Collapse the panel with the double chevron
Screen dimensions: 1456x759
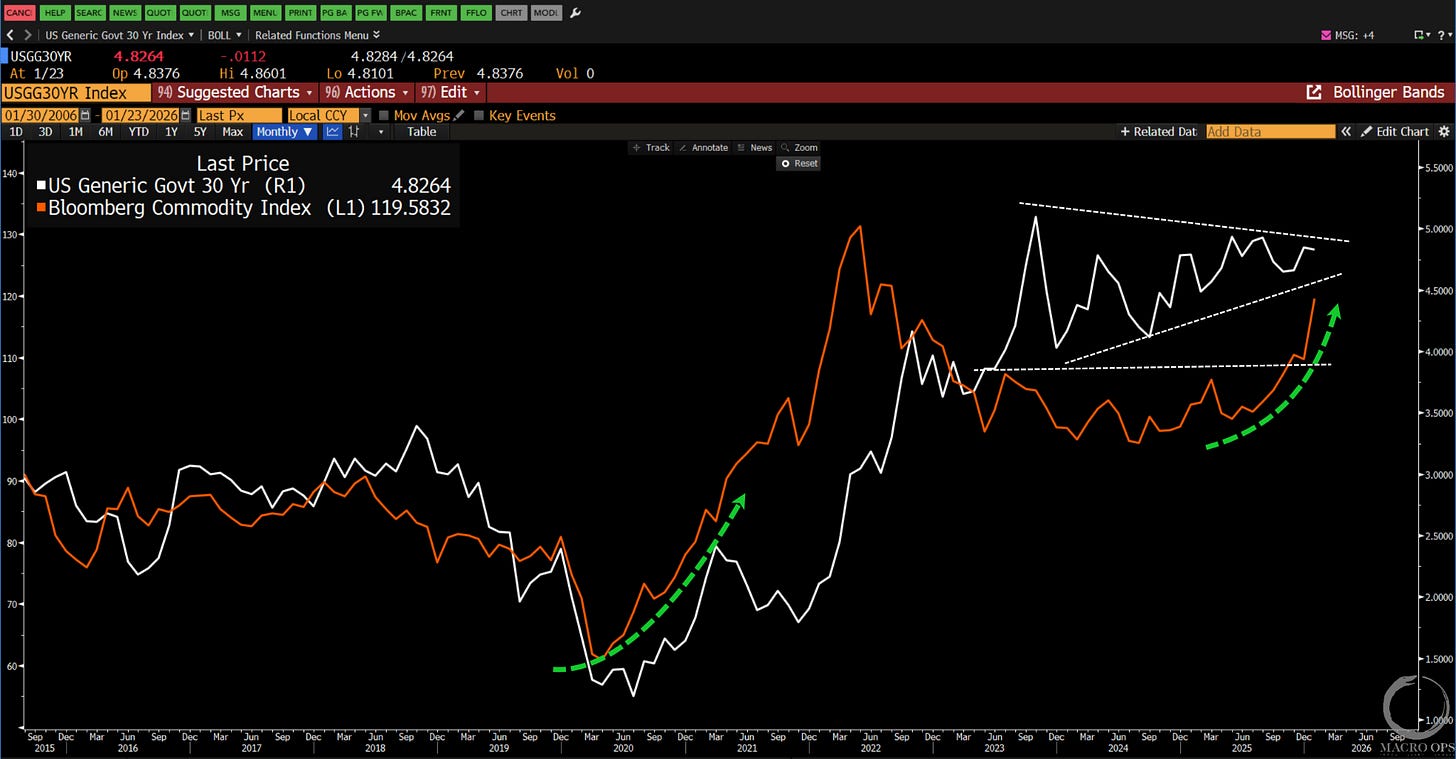tap(1346, 131)
